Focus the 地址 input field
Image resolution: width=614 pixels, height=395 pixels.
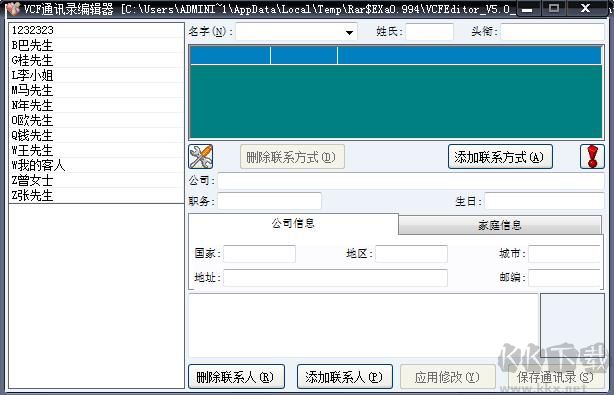pyautogui.click(x=335, y=278)
